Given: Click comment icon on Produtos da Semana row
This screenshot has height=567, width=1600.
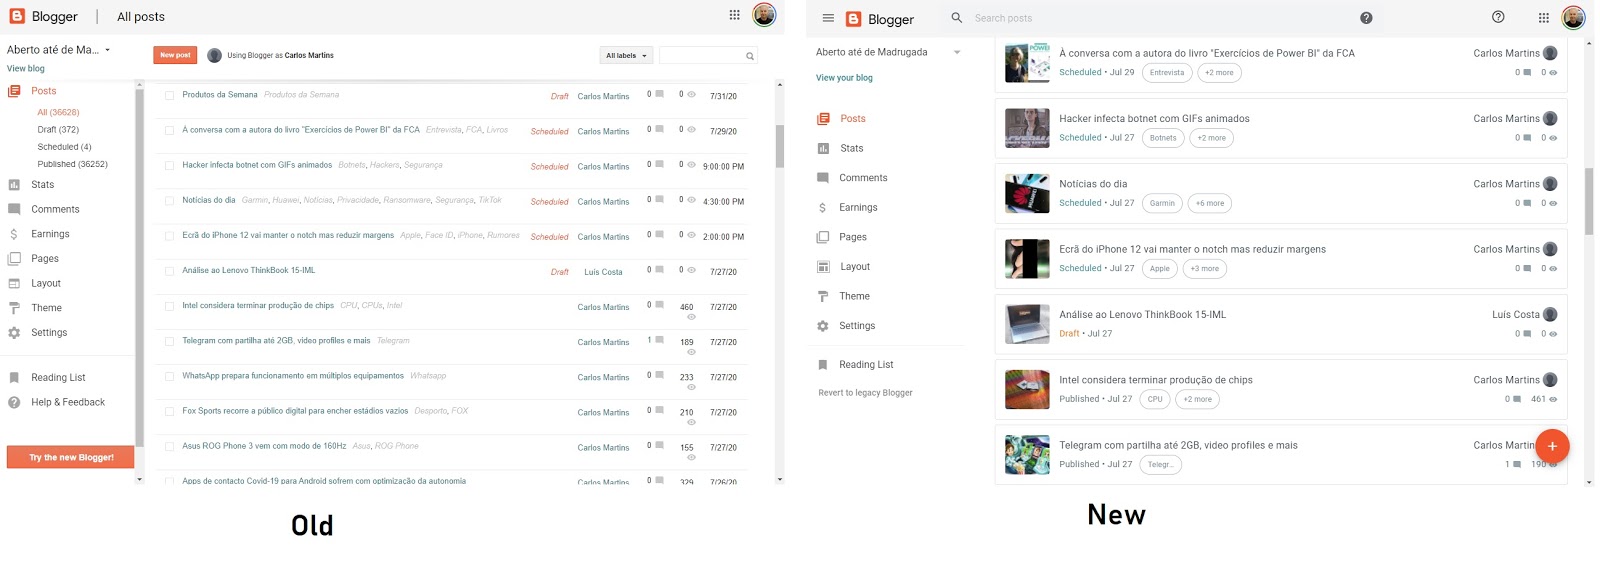Looking at the screenshot, I should click(x=660, y=94).
